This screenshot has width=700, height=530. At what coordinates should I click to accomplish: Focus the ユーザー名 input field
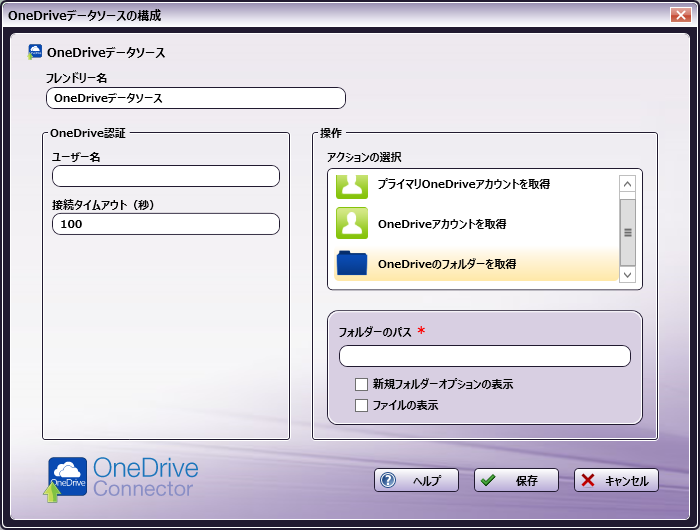(166, 176)
